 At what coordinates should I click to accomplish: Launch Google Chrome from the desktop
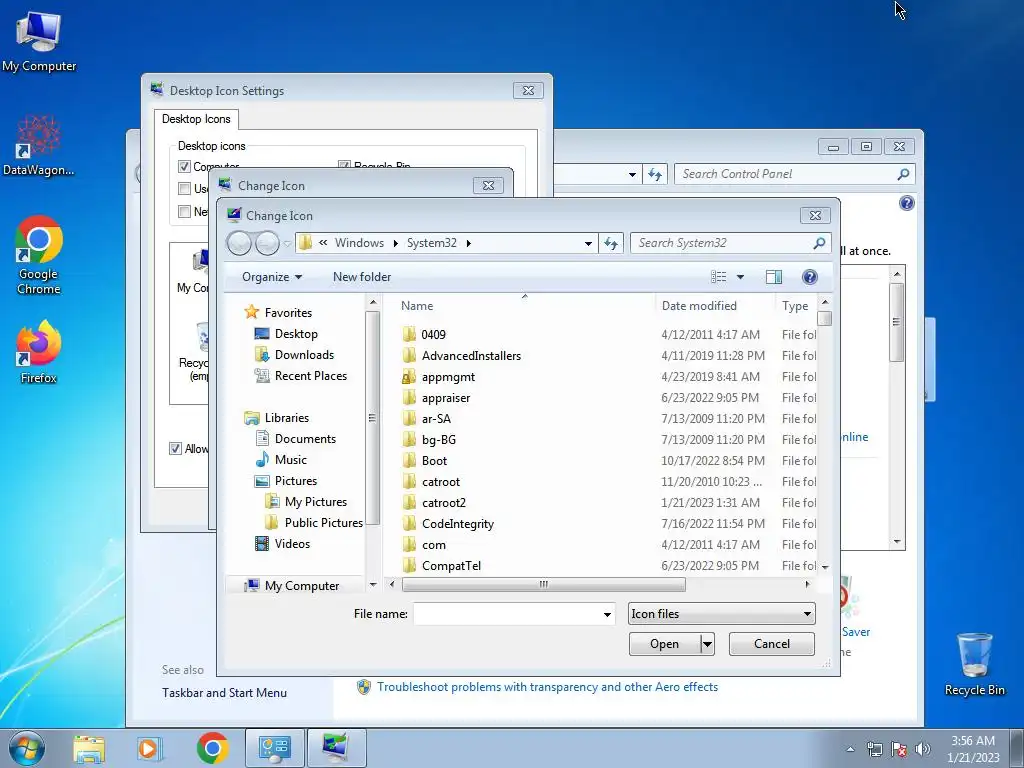pyautogui.click(x=39, y=255)
